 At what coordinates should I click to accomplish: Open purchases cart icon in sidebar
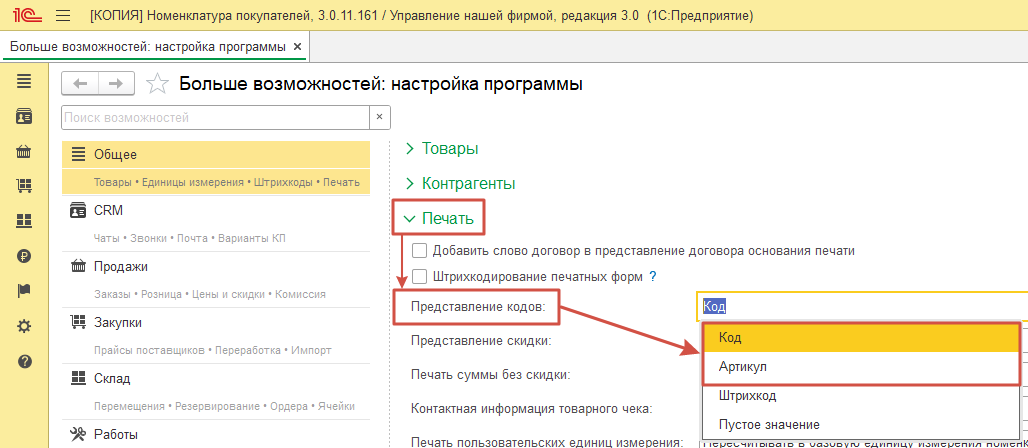(24, 186)
